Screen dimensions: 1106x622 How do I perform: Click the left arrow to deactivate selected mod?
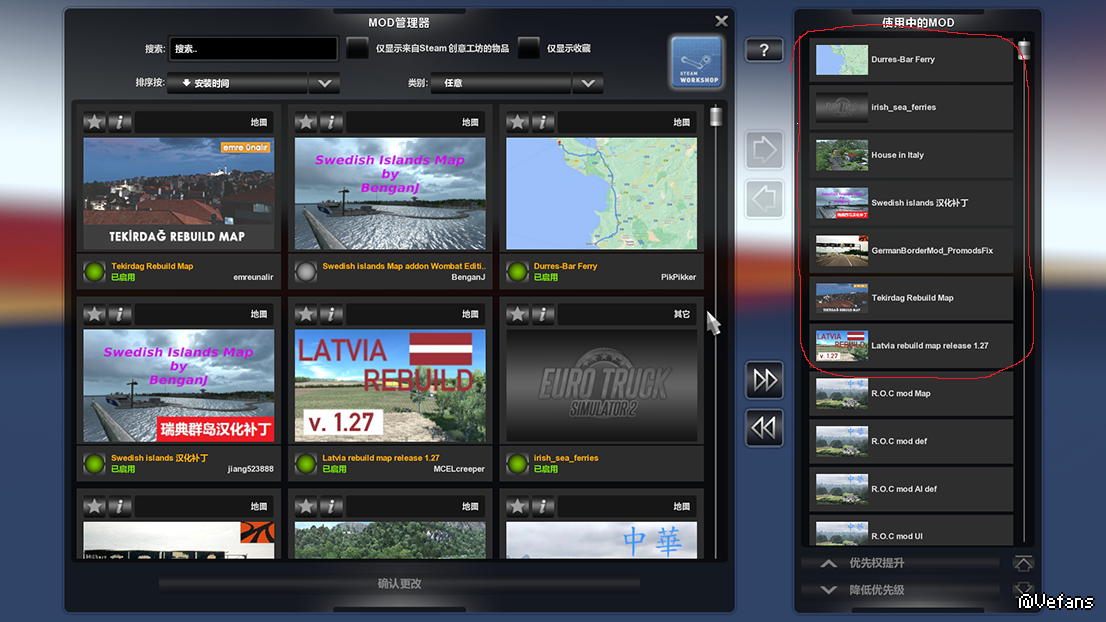tap(764, 199)
